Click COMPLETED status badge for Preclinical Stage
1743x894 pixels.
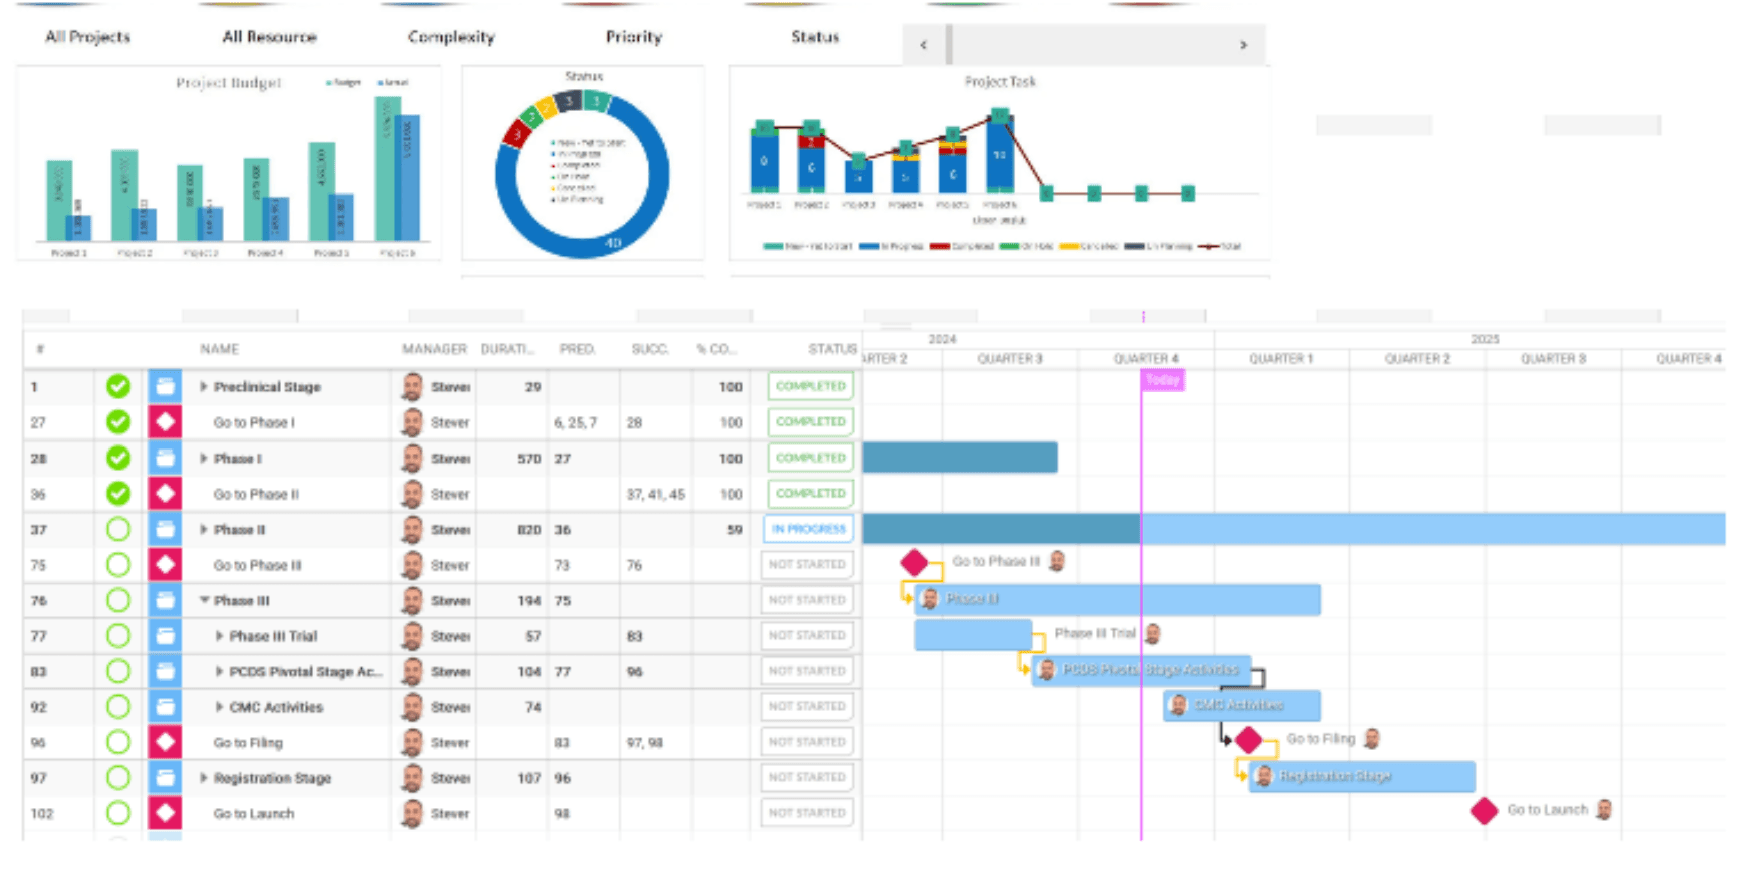811,386
